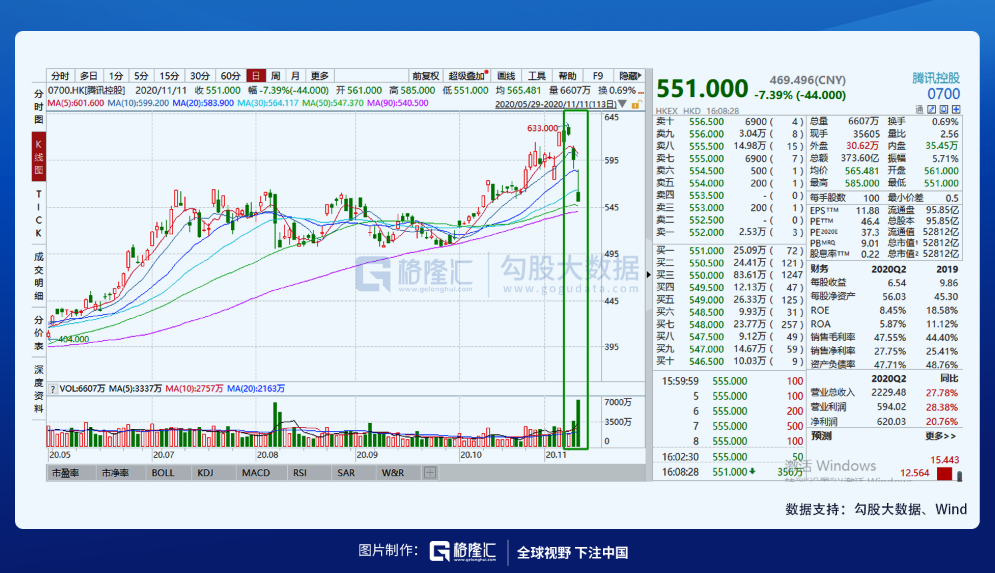Image resolution: width=995 pixels, height=573 pixels.
Task: Open the 分价表 sidebar view
Action: point(39,333)
